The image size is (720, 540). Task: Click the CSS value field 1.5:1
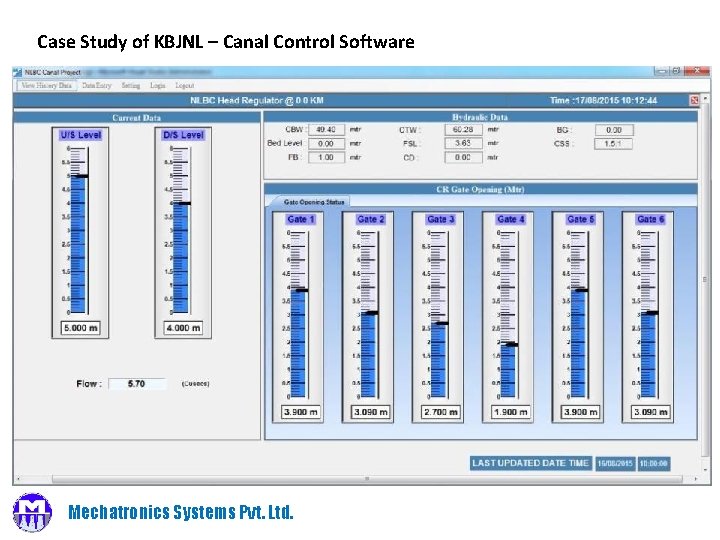[613, 144]
